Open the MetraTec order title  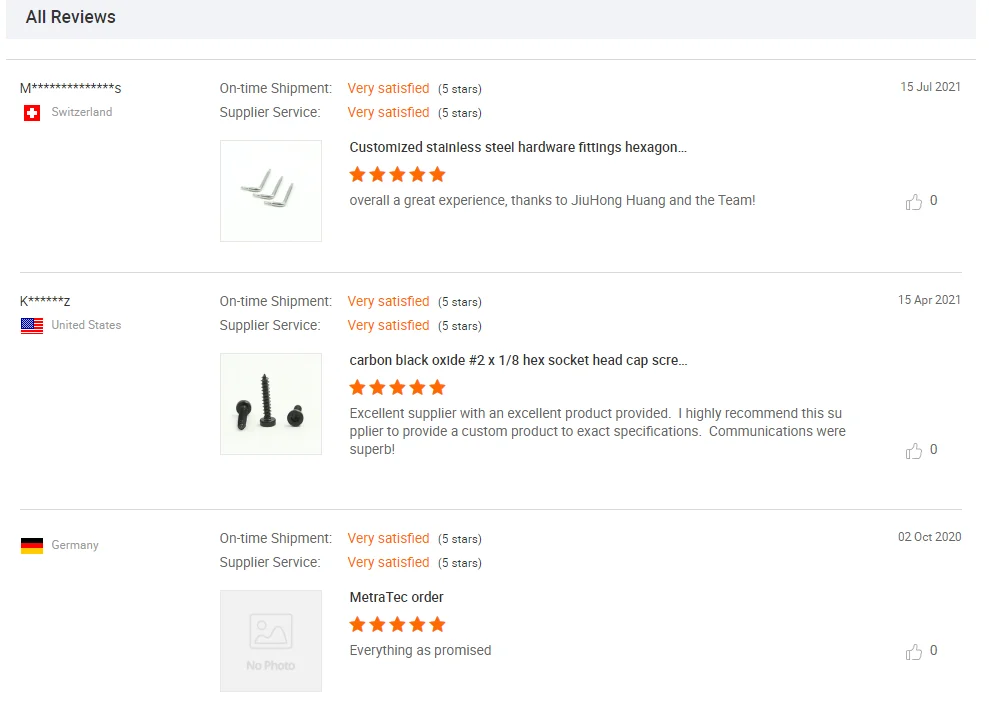pyautogui.click(x=396, y=597)
